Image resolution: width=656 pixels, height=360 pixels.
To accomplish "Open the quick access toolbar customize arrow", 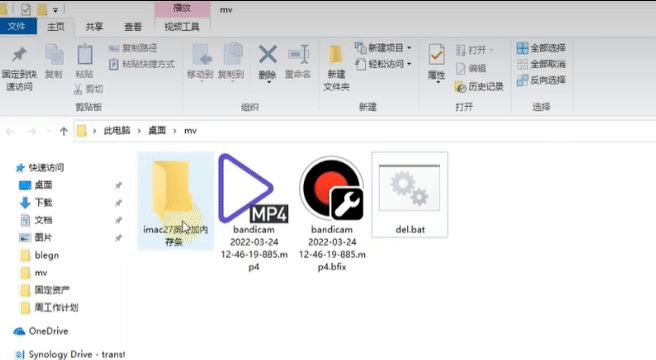I will (55, 10).
